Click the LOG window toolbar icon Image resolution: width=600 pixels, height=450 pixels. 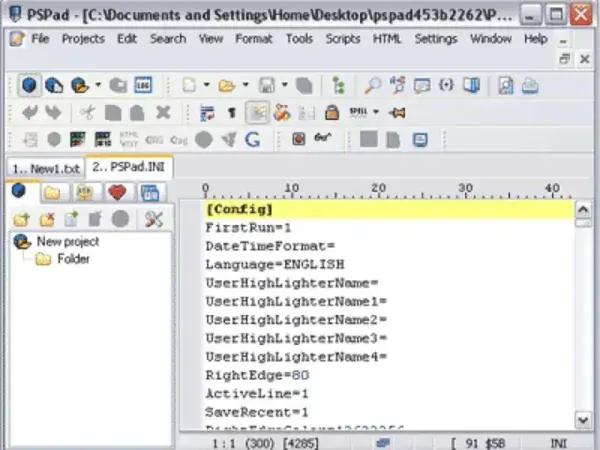coord(143,86)
